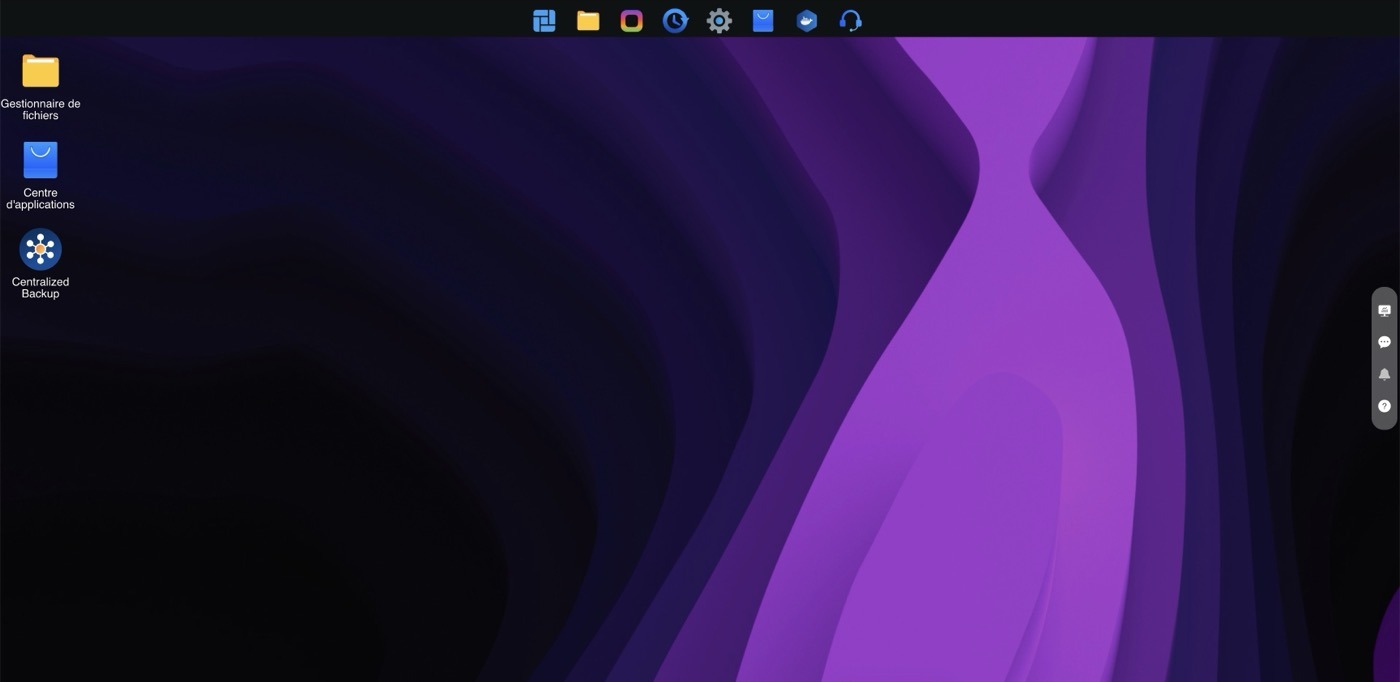1400x682 pixels.
Task: Open the headset support icon in top bar
Action: pyautogui.click(x=851, y=21)
